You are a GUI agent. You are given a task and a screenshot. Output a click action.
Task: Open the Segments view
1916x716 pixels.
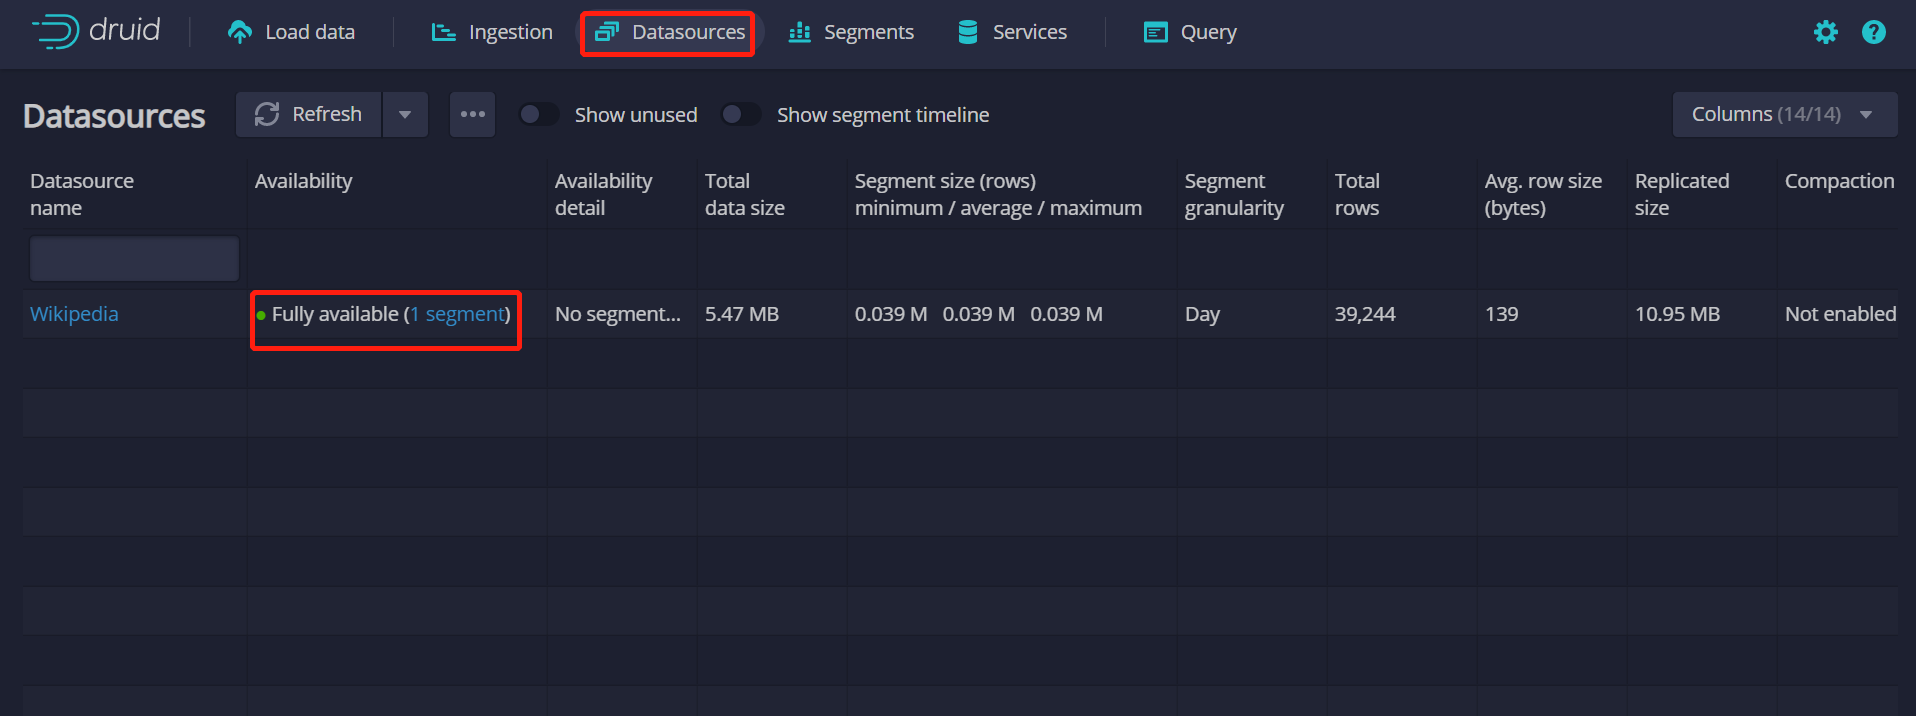[x=851, y=32]
